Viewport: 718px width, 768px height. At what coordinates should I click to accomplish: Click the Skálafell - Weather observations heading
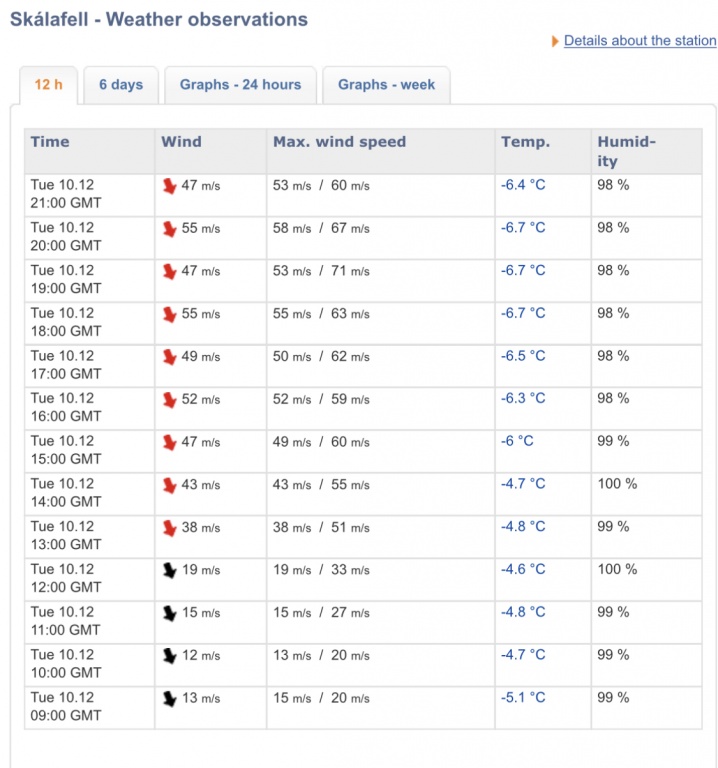(x=159, y=19)
